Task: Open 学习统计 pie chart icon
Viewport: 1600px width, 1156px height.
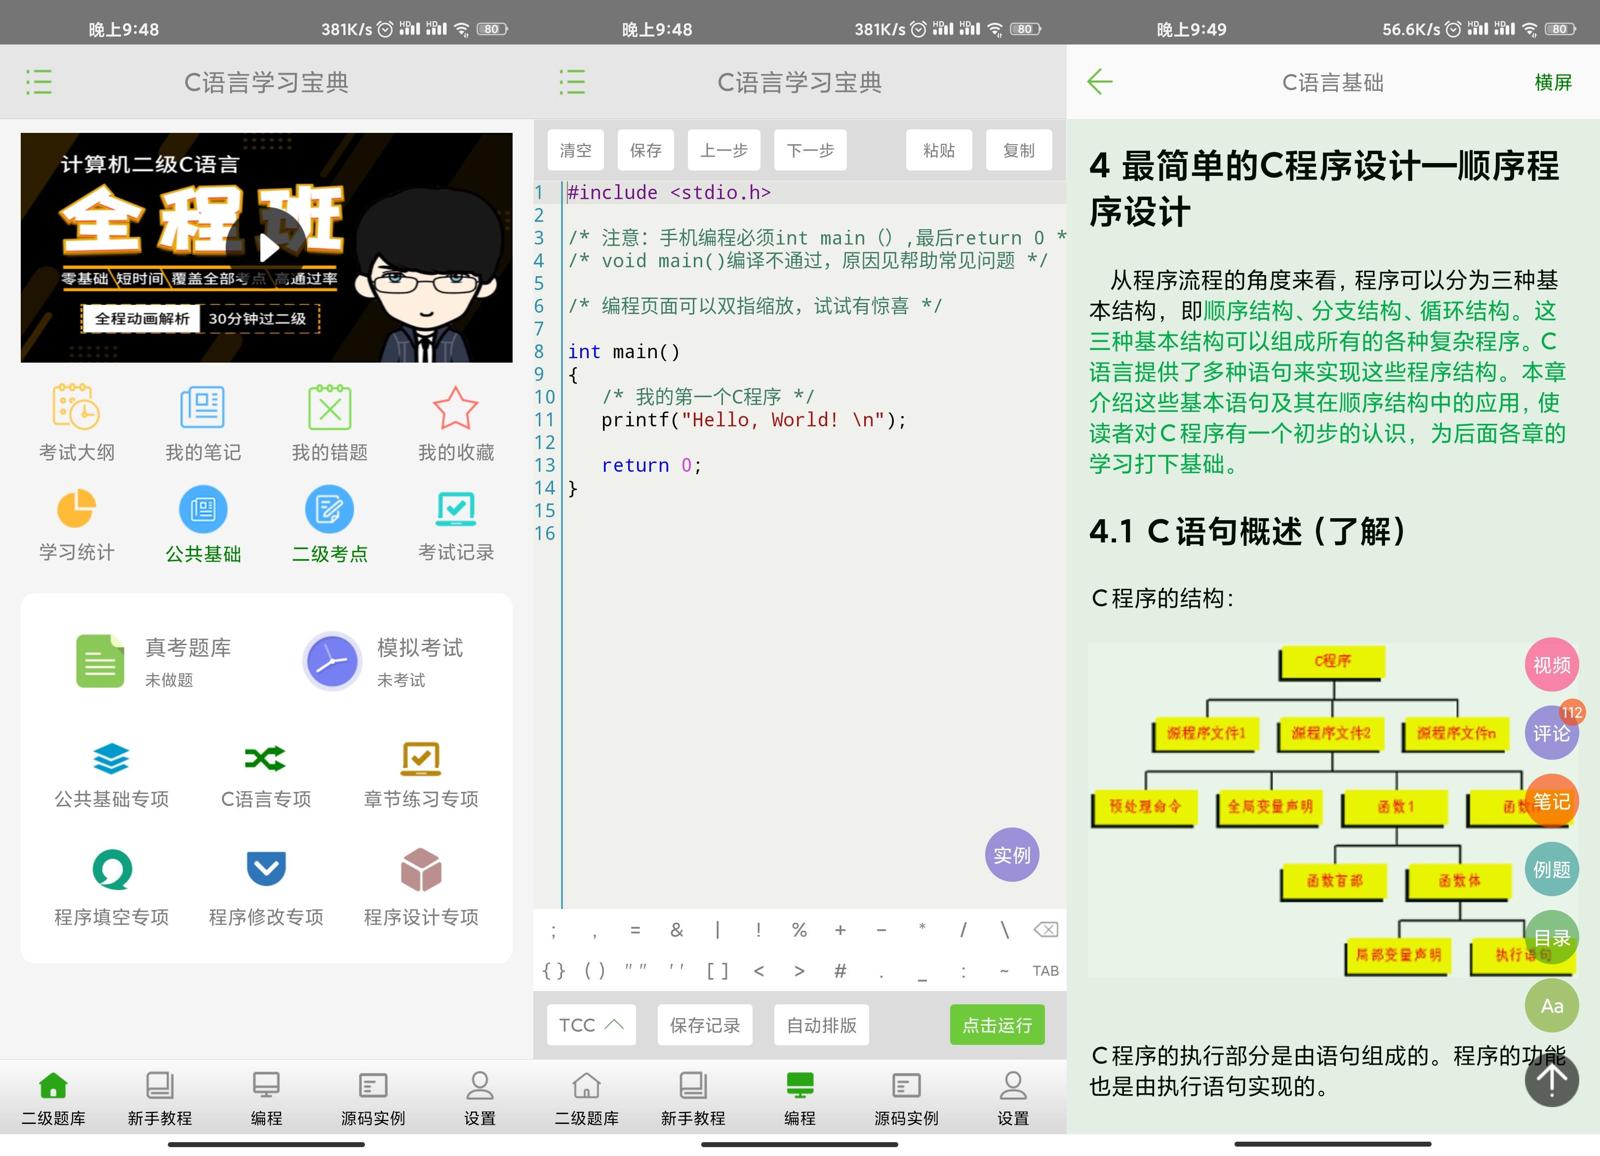Action: pos(76,509)
